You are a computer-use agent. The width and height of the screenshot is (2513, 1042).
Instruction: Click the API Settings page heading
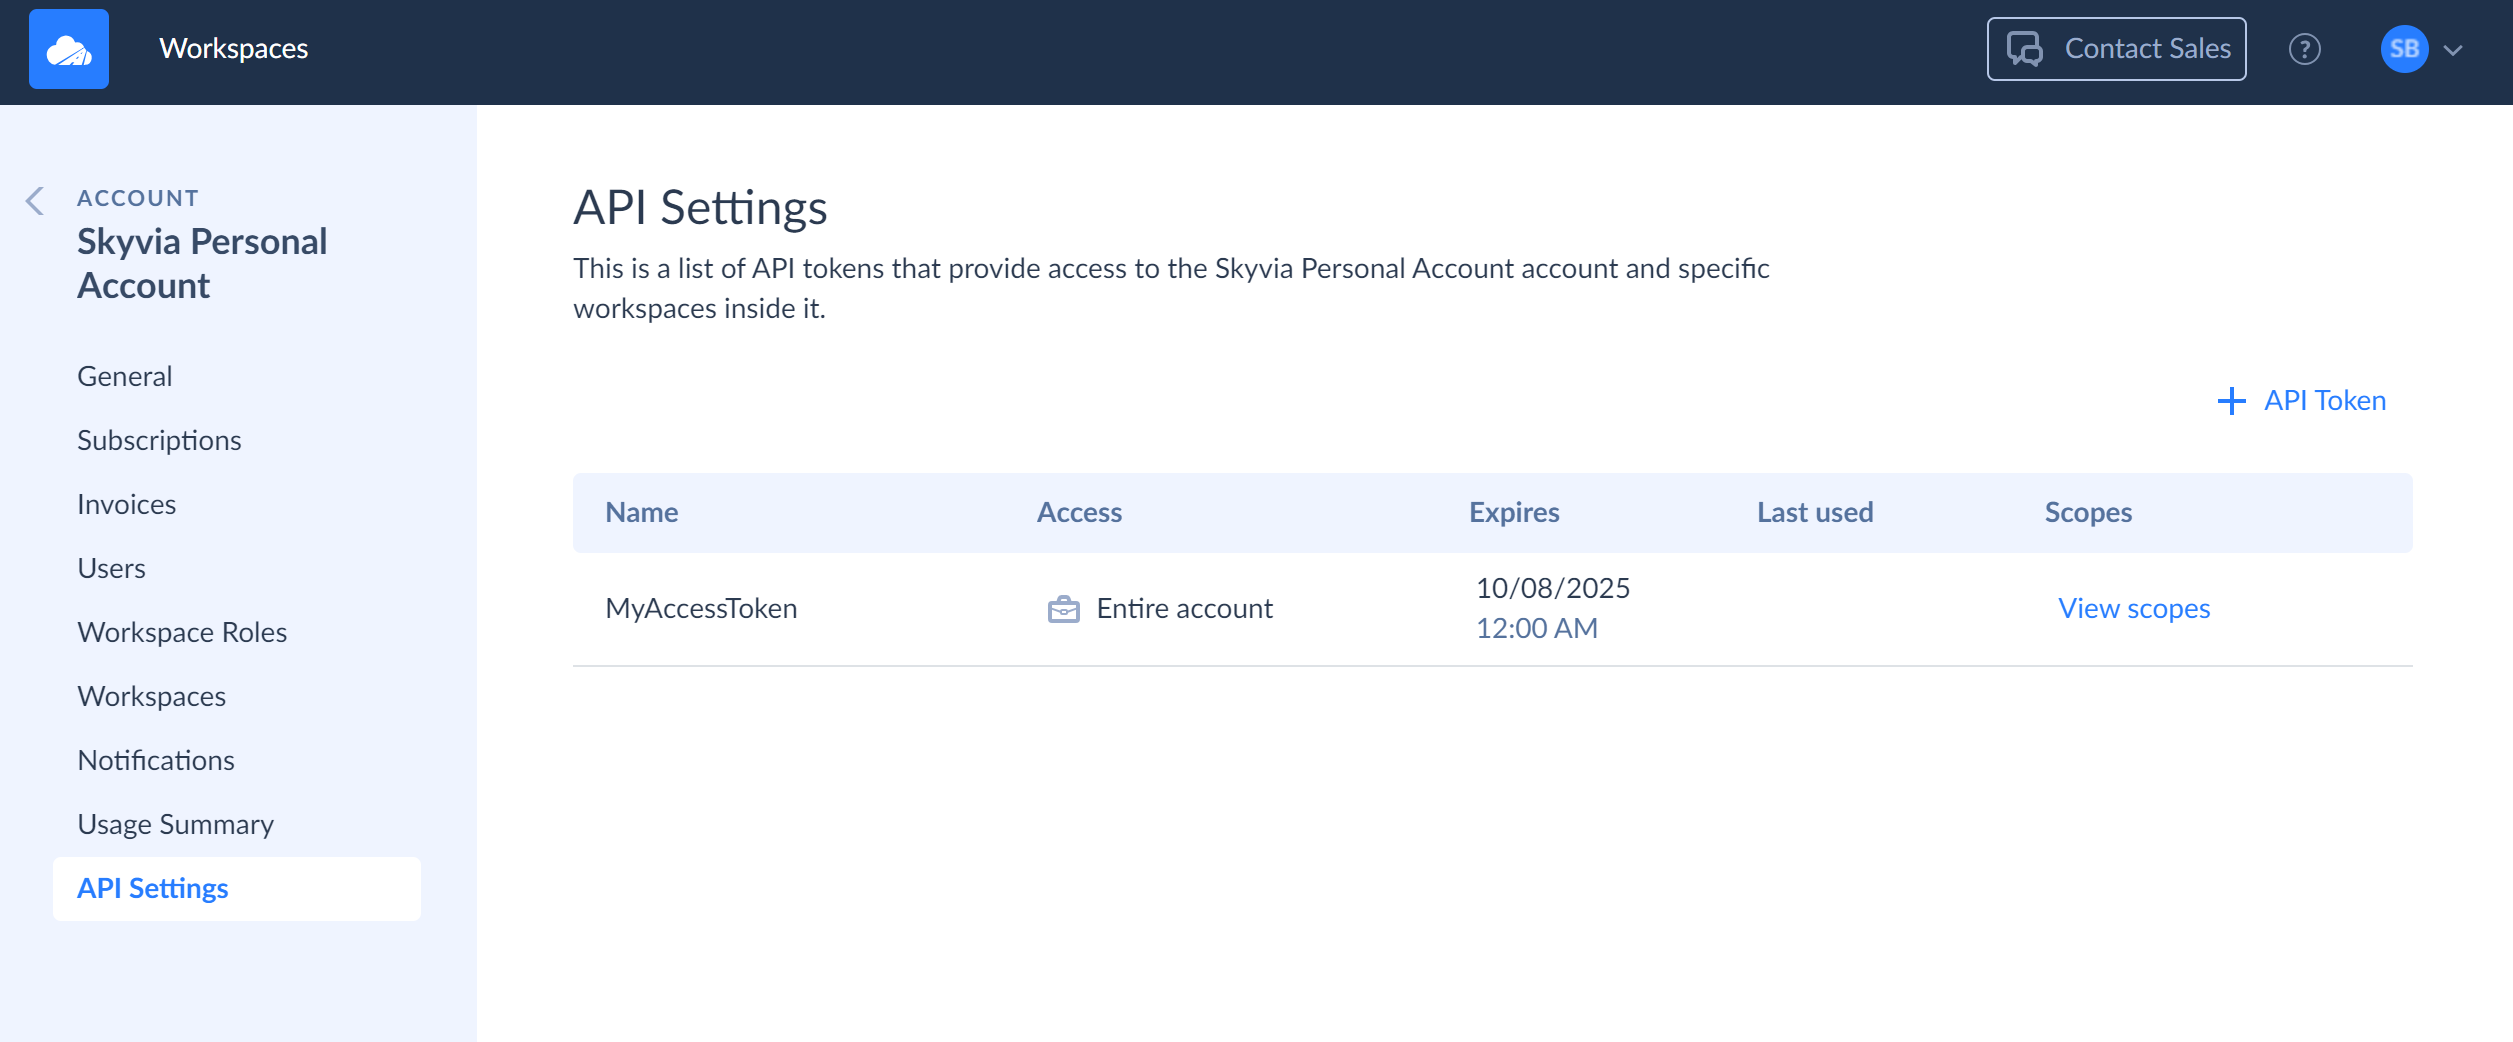(700, 208)
